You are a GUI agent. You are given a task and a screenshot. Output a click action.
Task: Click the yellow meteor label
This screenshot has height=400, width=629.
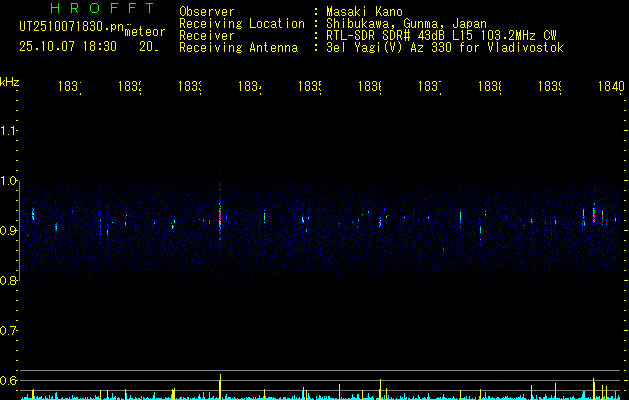(x=145, y=33)
